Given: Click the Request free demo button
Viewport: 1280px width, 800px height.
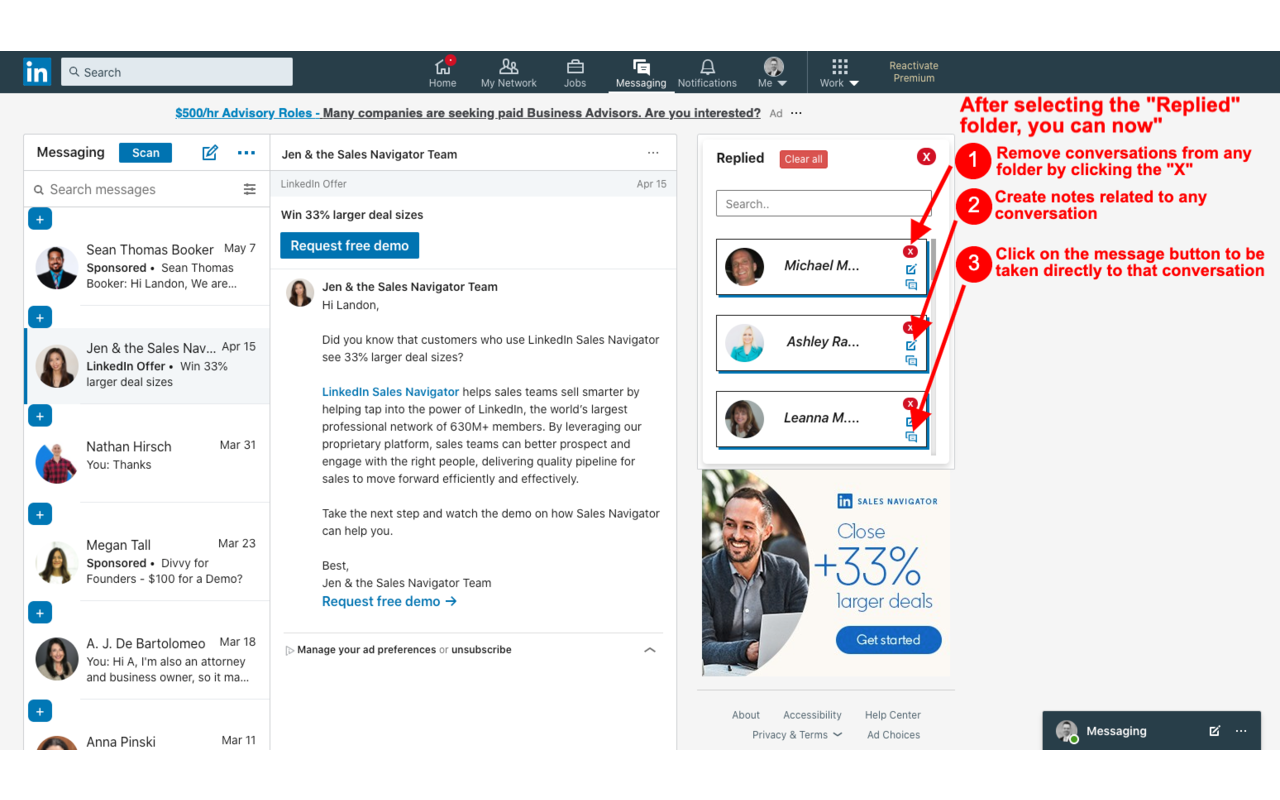Looking at the screenshot, I should (350, 245).
